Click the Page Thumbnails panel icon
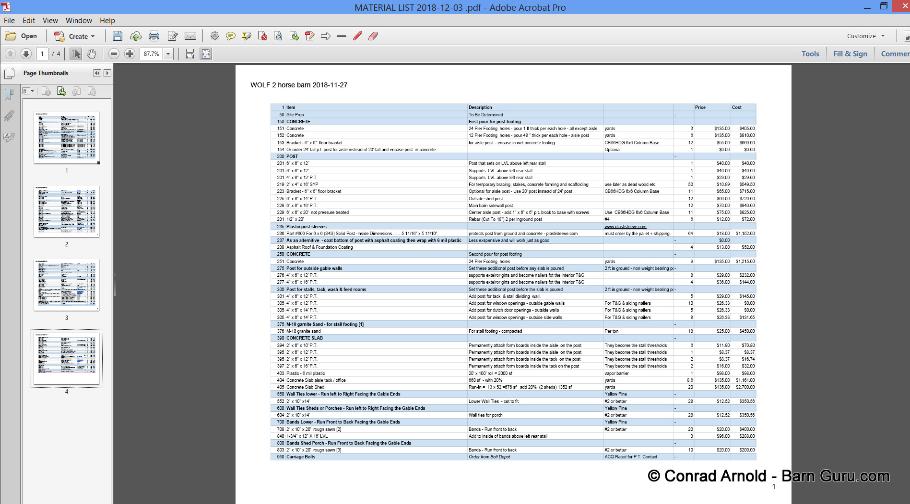910x504 pixels. pyautogui.click(x=9, y=74)
